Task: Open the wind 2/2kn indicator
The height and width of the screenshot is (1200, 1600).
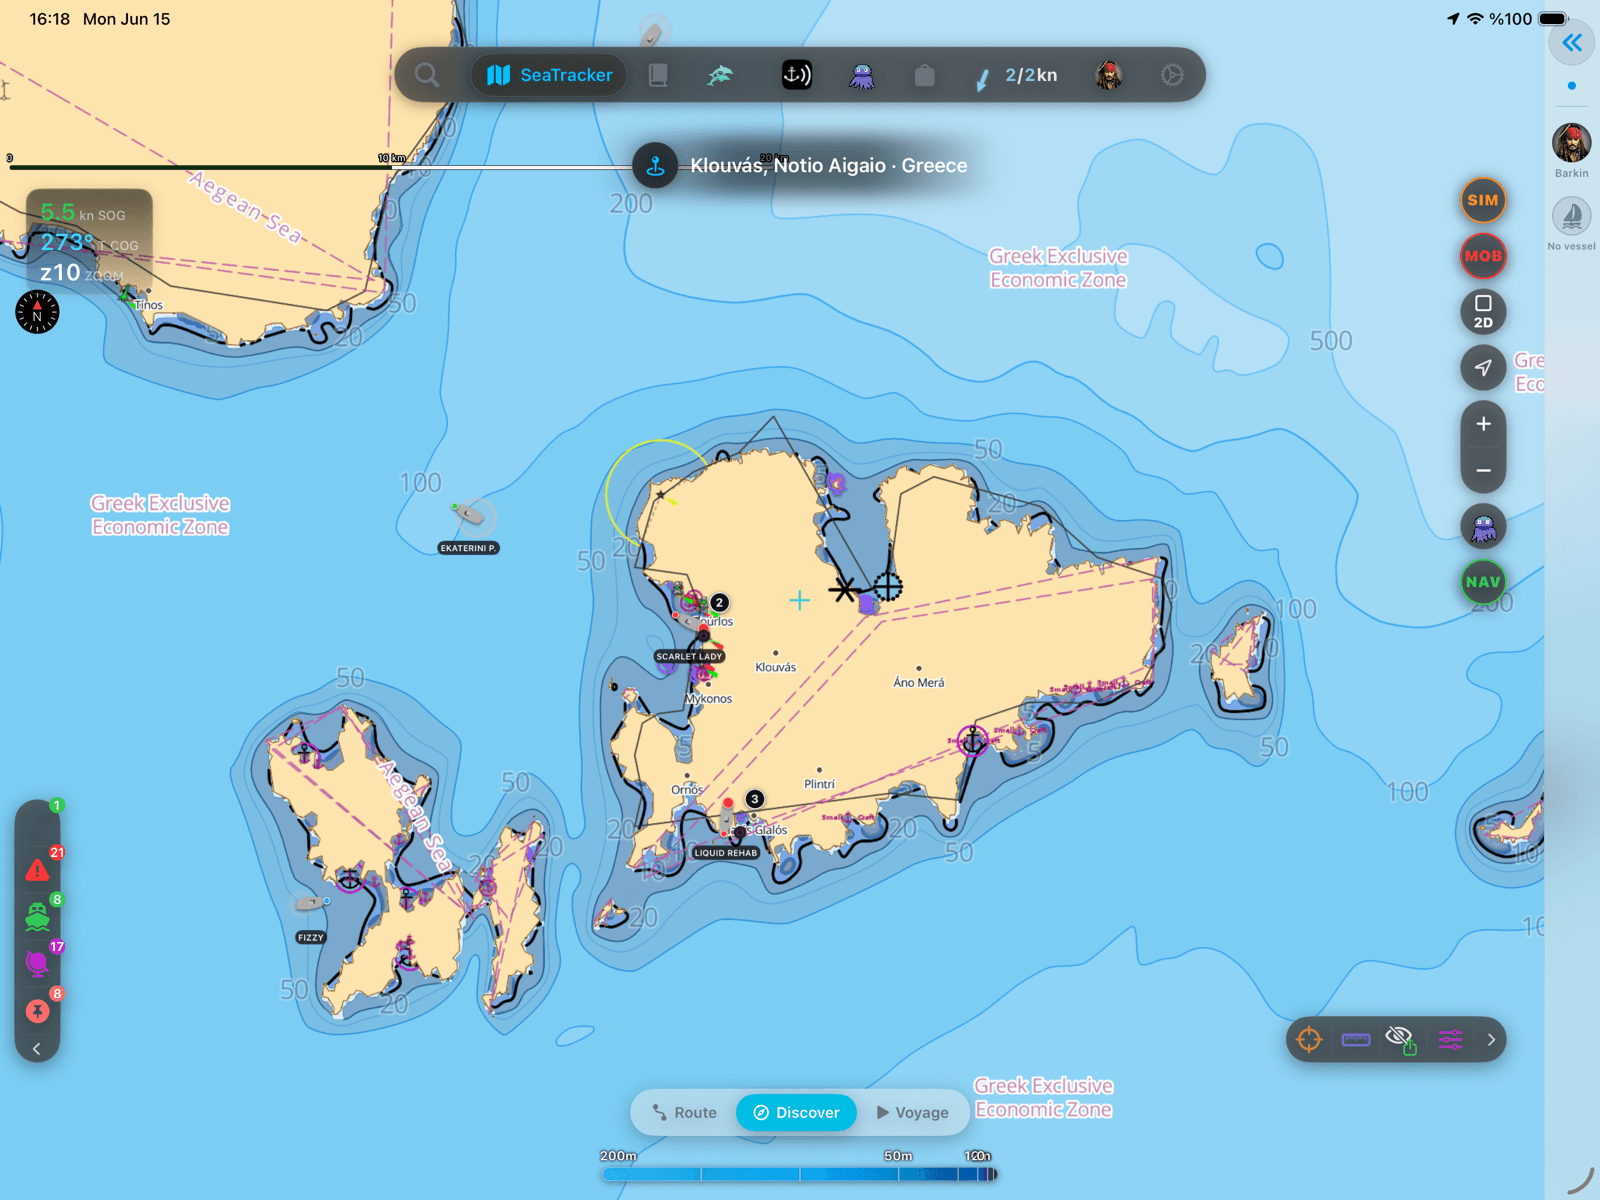Action: [1016, 76]
